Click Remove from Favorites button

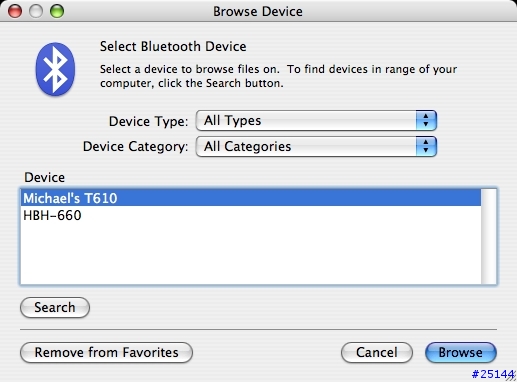point(106,352)
